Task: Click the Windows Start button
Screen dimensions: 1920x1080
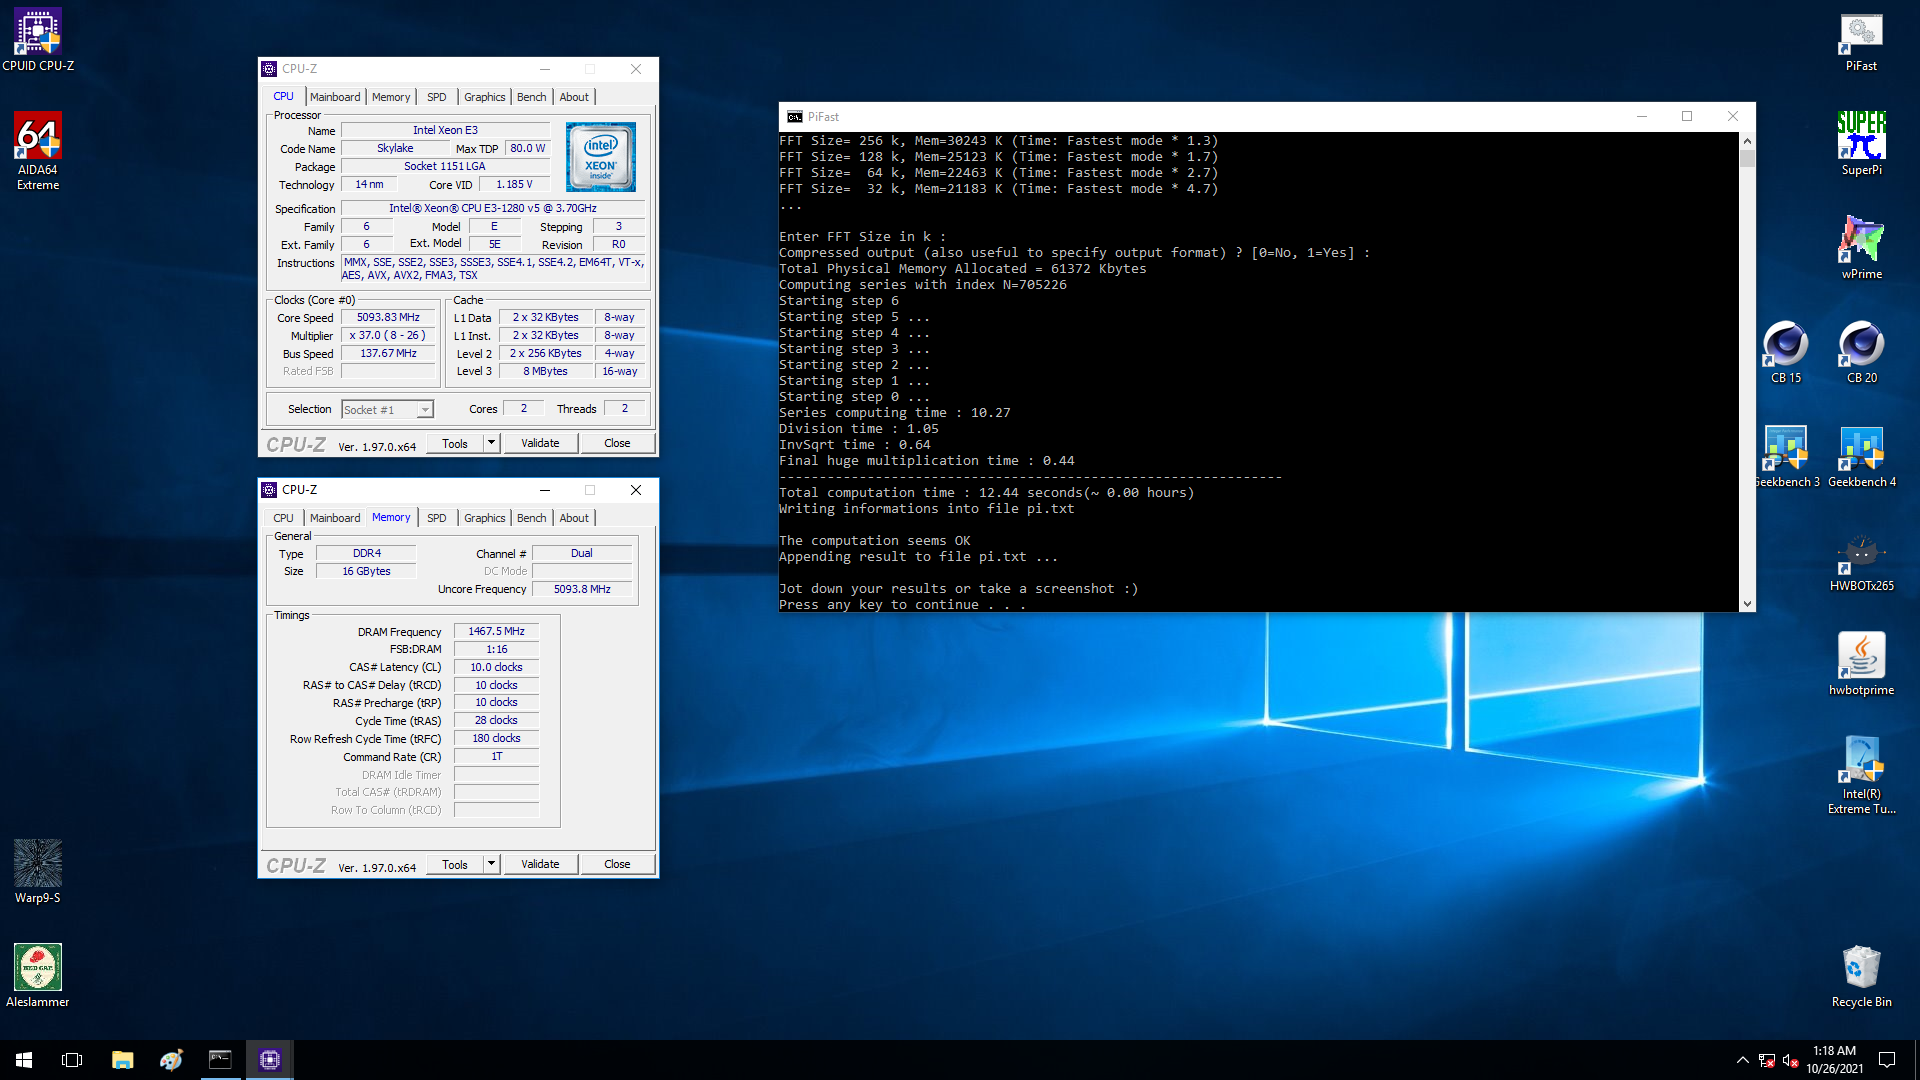Action: point(24,1060)
